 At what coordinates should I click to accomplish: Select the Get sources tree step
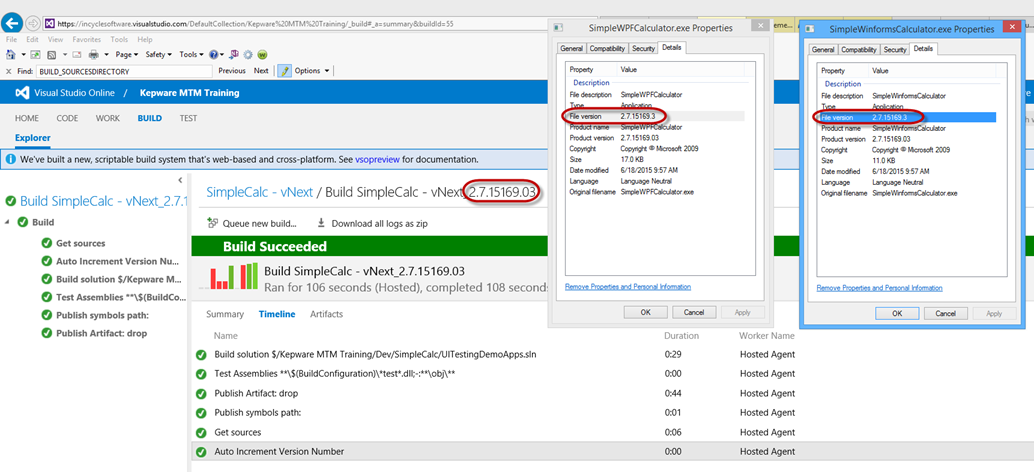[80, 243]
